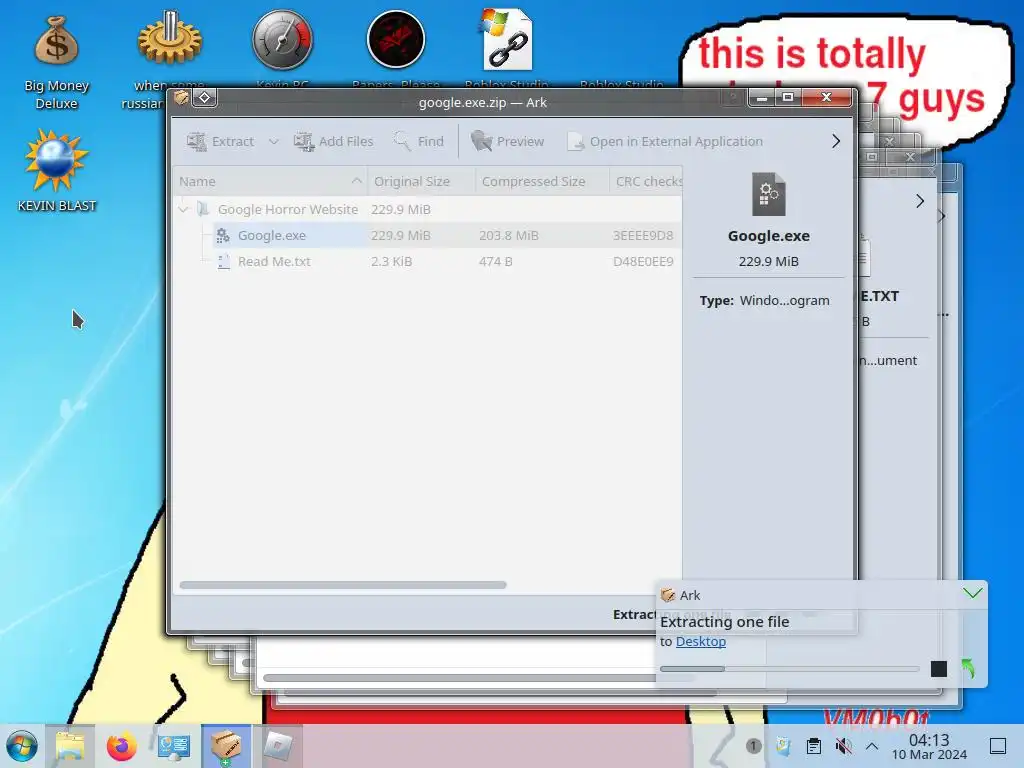Click the extraction progress bar in notification
The height and width of the screenshot is (768, 1024).
point(789,669)
